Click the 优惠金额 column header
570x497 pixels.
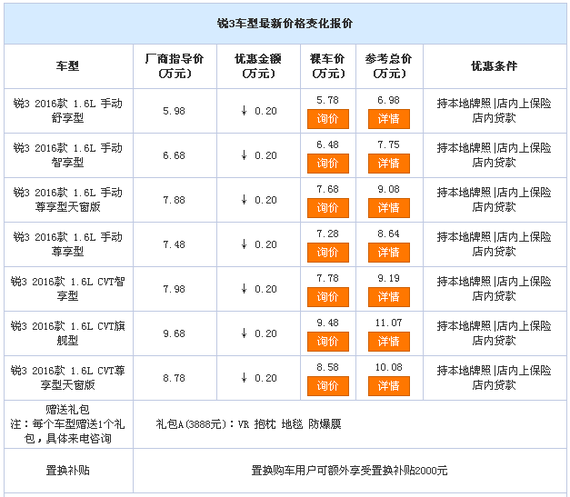pos(258,66)
